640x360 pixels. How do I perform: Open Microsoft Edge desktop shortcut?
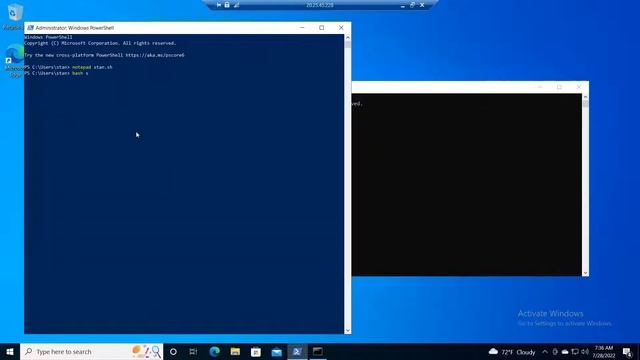pyautogui.click(x=15, y=60)
